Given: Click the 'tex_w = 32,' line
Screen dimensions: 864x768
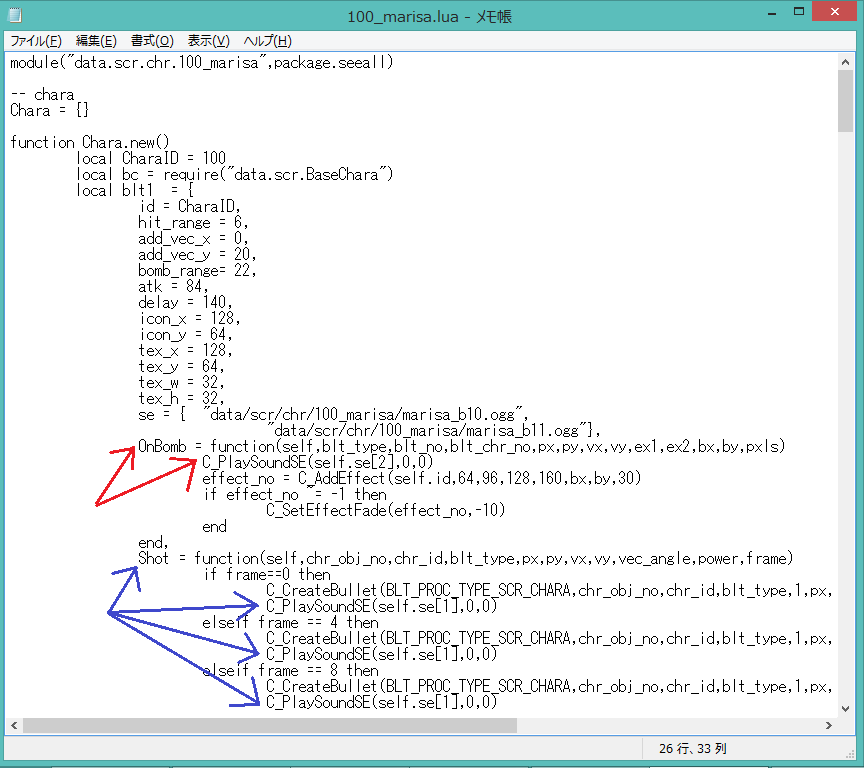Looking at the screenshot, I should (x=181, y=382).
